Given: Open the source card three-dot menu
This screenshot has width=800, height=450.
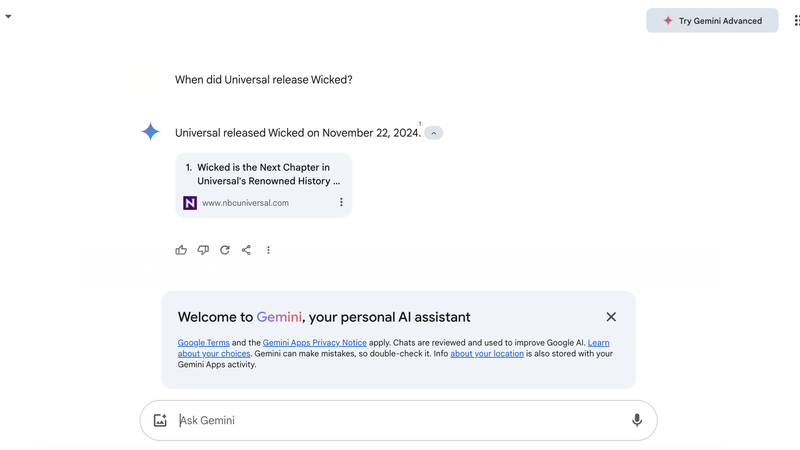Looking at the screenshot, I should 341,202.
